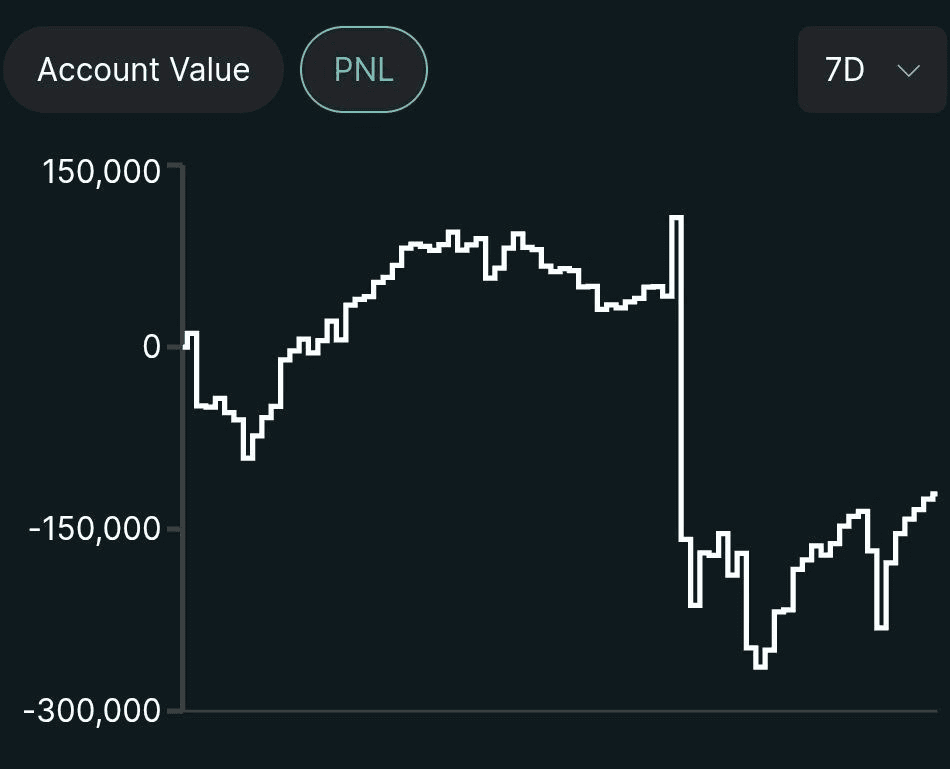Select the PNL tab
Screen dimensions: 950x769
364,70
